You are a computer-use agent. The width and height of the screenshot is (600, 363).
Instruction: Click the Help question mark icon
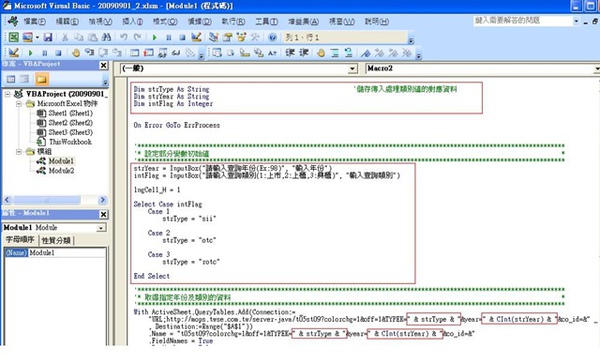coord(272,37)
